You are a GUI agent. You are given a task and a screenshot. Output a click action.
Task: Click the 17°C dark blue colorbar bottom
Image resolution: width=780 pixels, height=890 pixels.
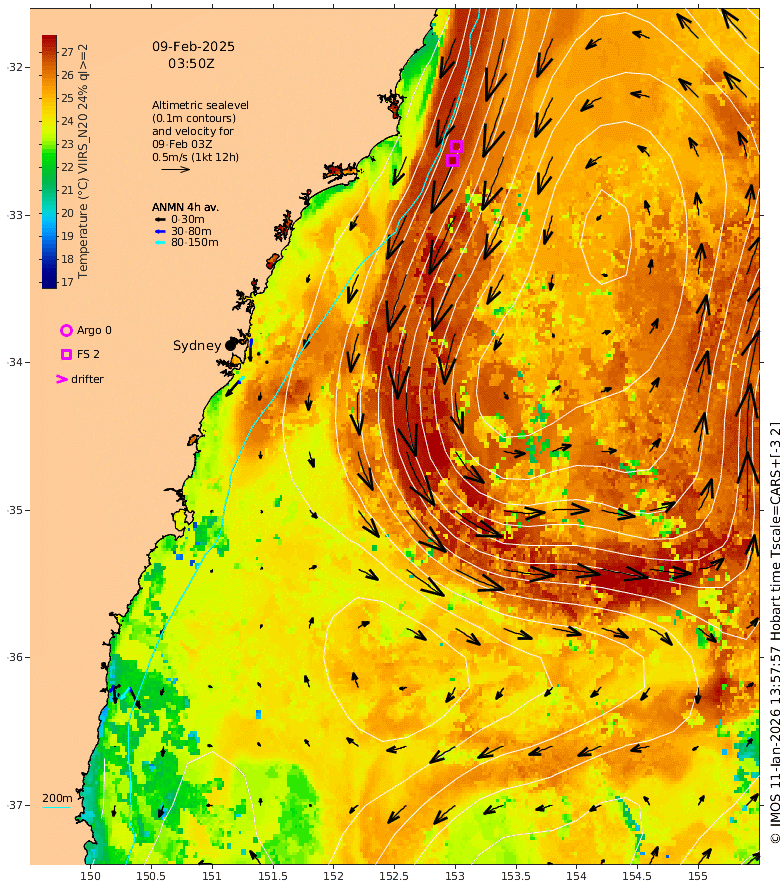[x=49, y=282]
